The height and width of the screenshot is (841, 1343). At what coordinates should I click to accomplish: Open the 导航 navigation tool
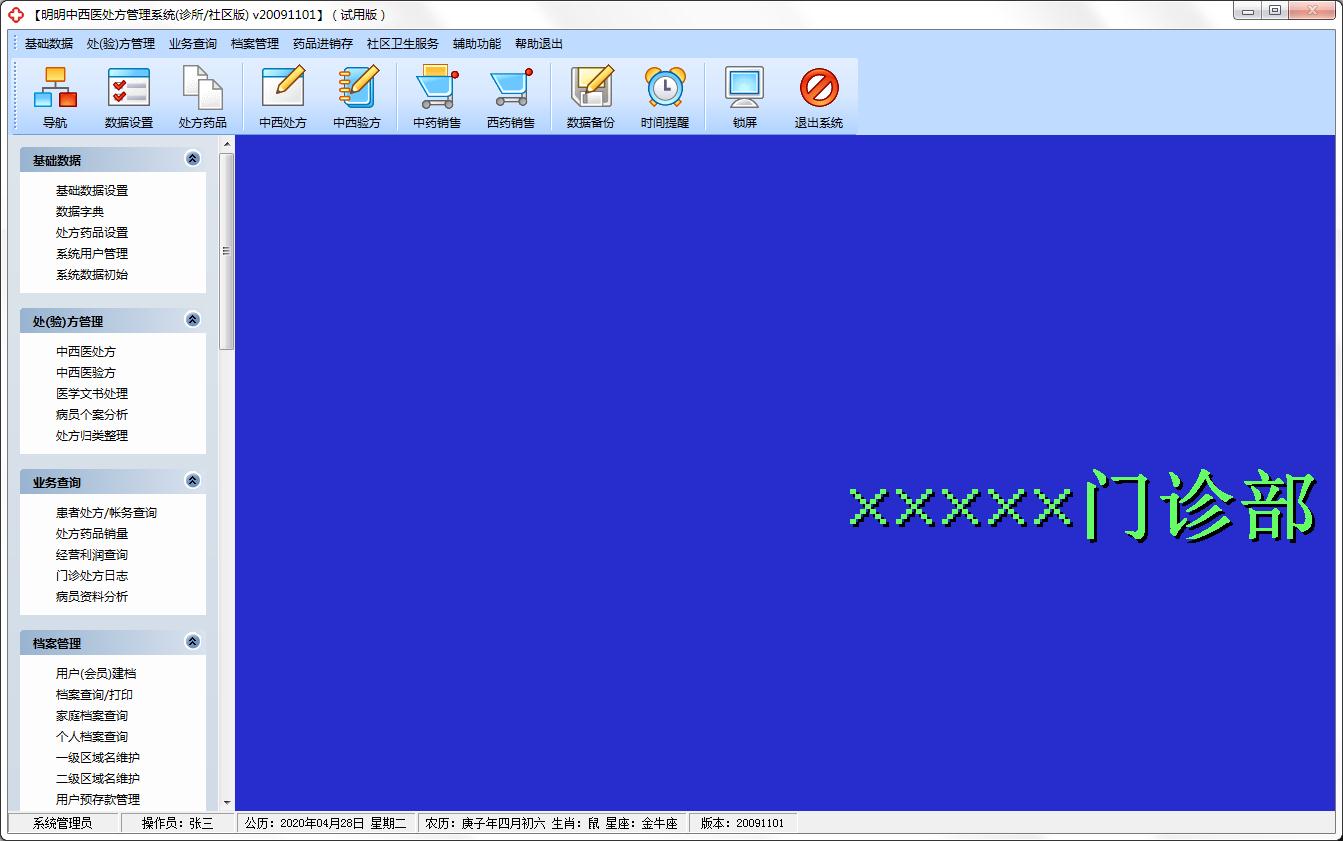click(x=55, y=97)
